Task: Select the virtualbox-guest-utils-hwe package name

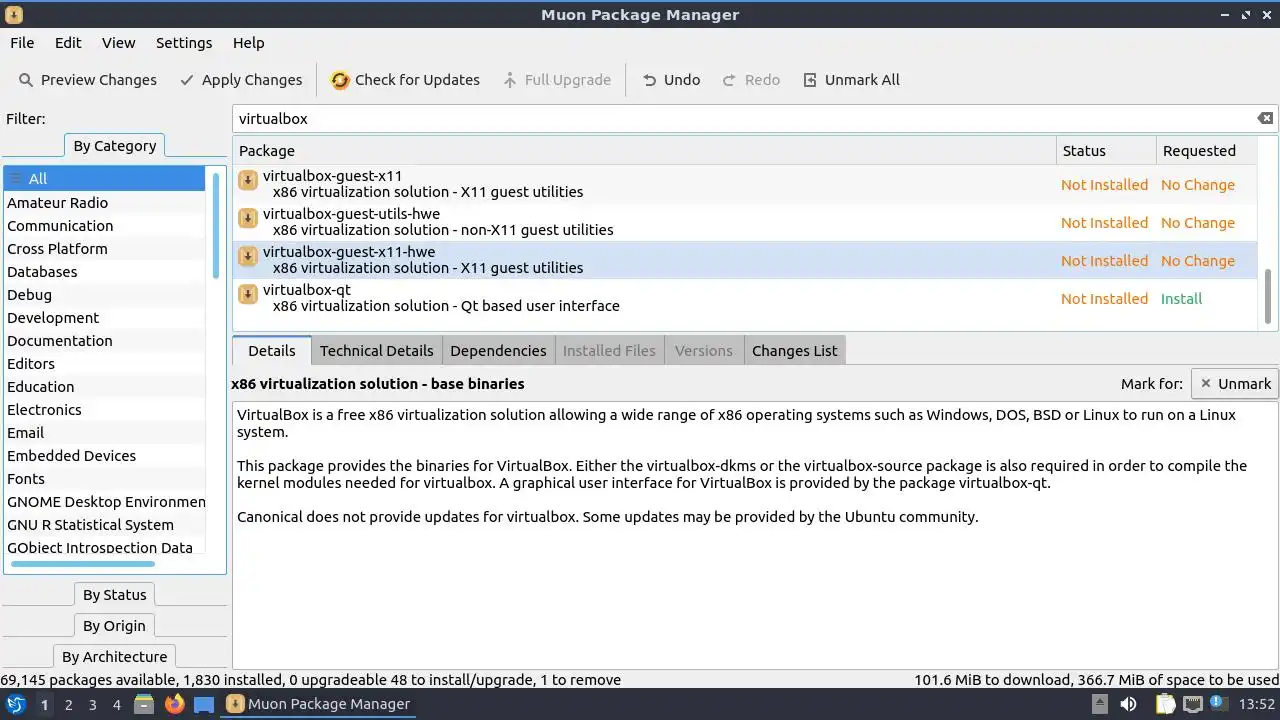Action: click(351, 214)
